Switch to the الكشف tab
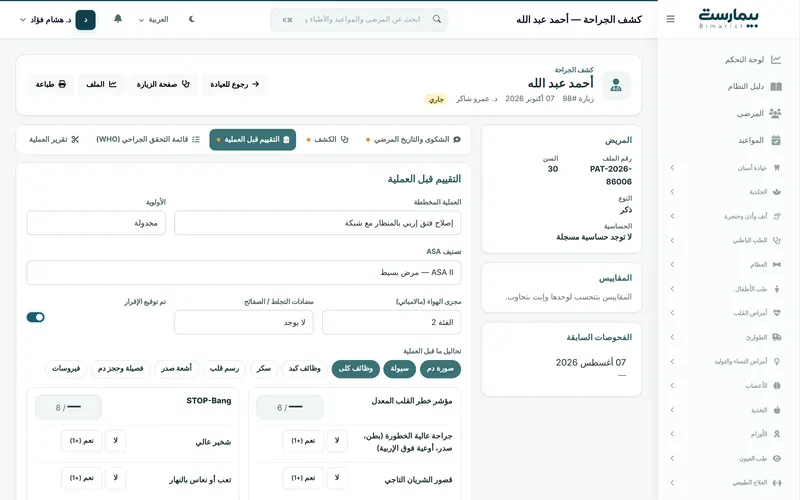This screenshot has height=500, width=800. 328,139
